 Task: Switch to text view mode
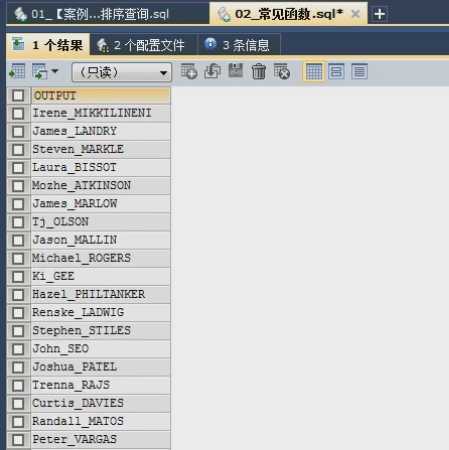point(359,71)
